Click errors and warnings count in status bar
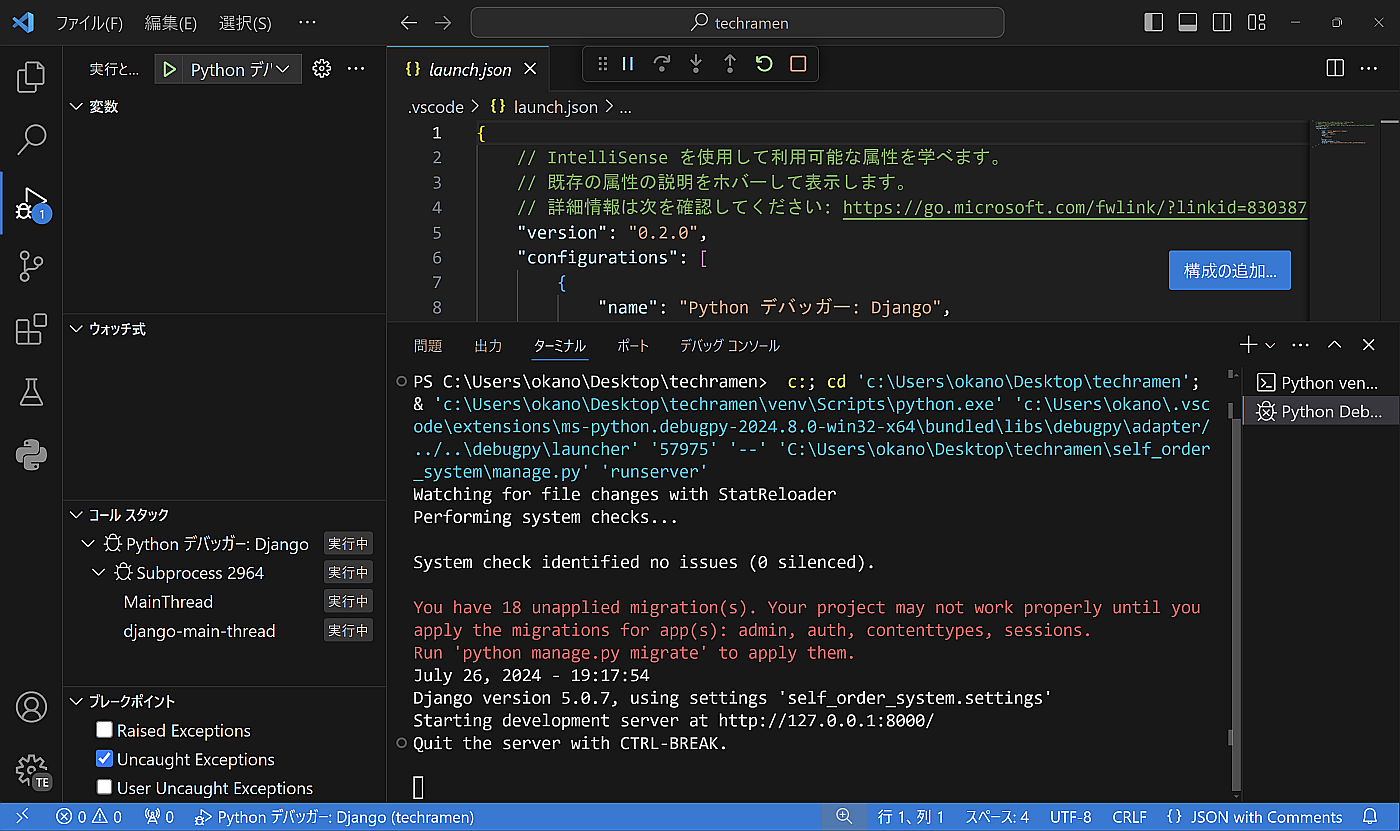The width and height of the screenshot is (1400, 831). click(89, 817)
